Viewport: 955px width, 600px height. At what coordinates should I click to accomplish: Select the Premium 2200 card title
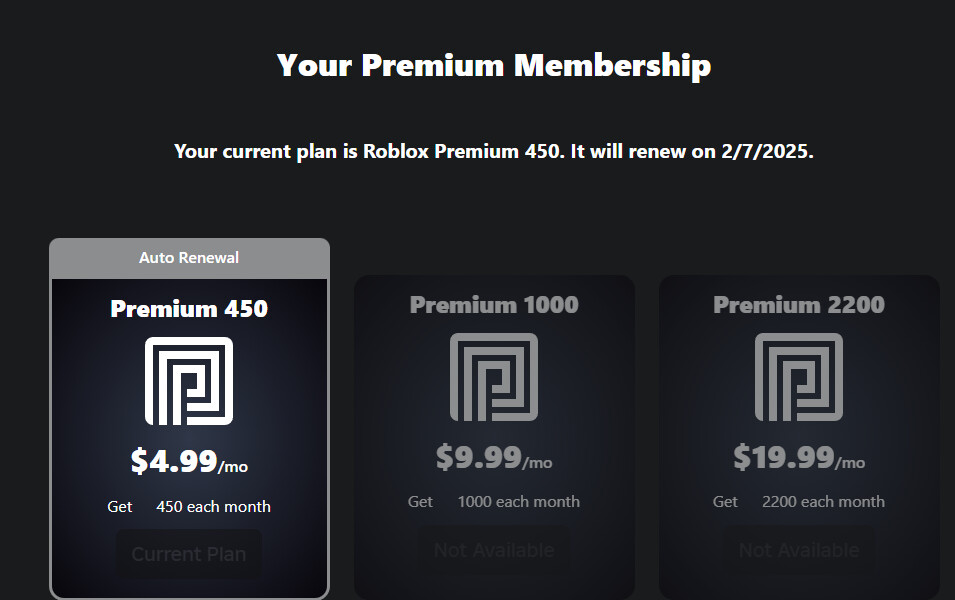pos(799,305)
